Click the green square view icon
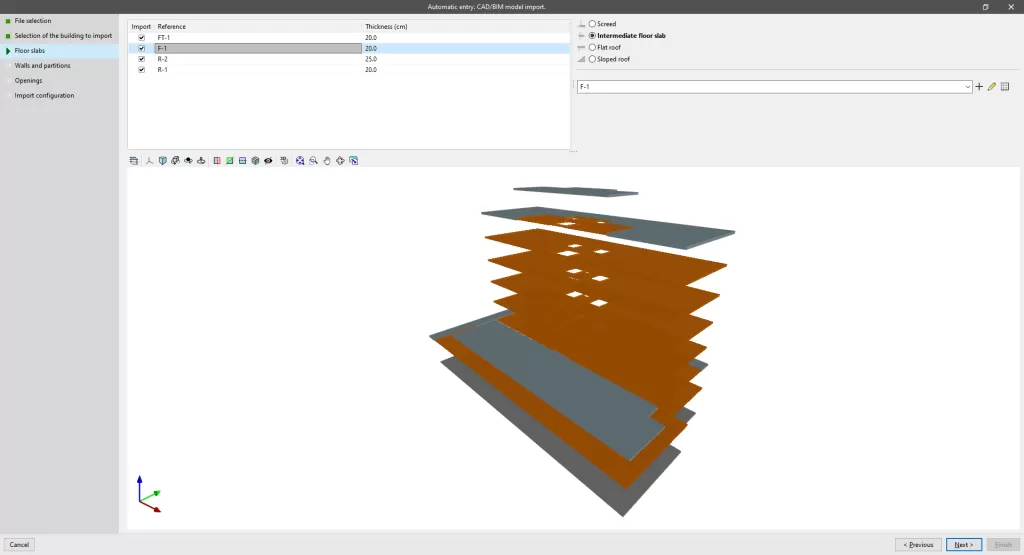The width and height of the screenshot is (1024, 555). click(229, 160)
